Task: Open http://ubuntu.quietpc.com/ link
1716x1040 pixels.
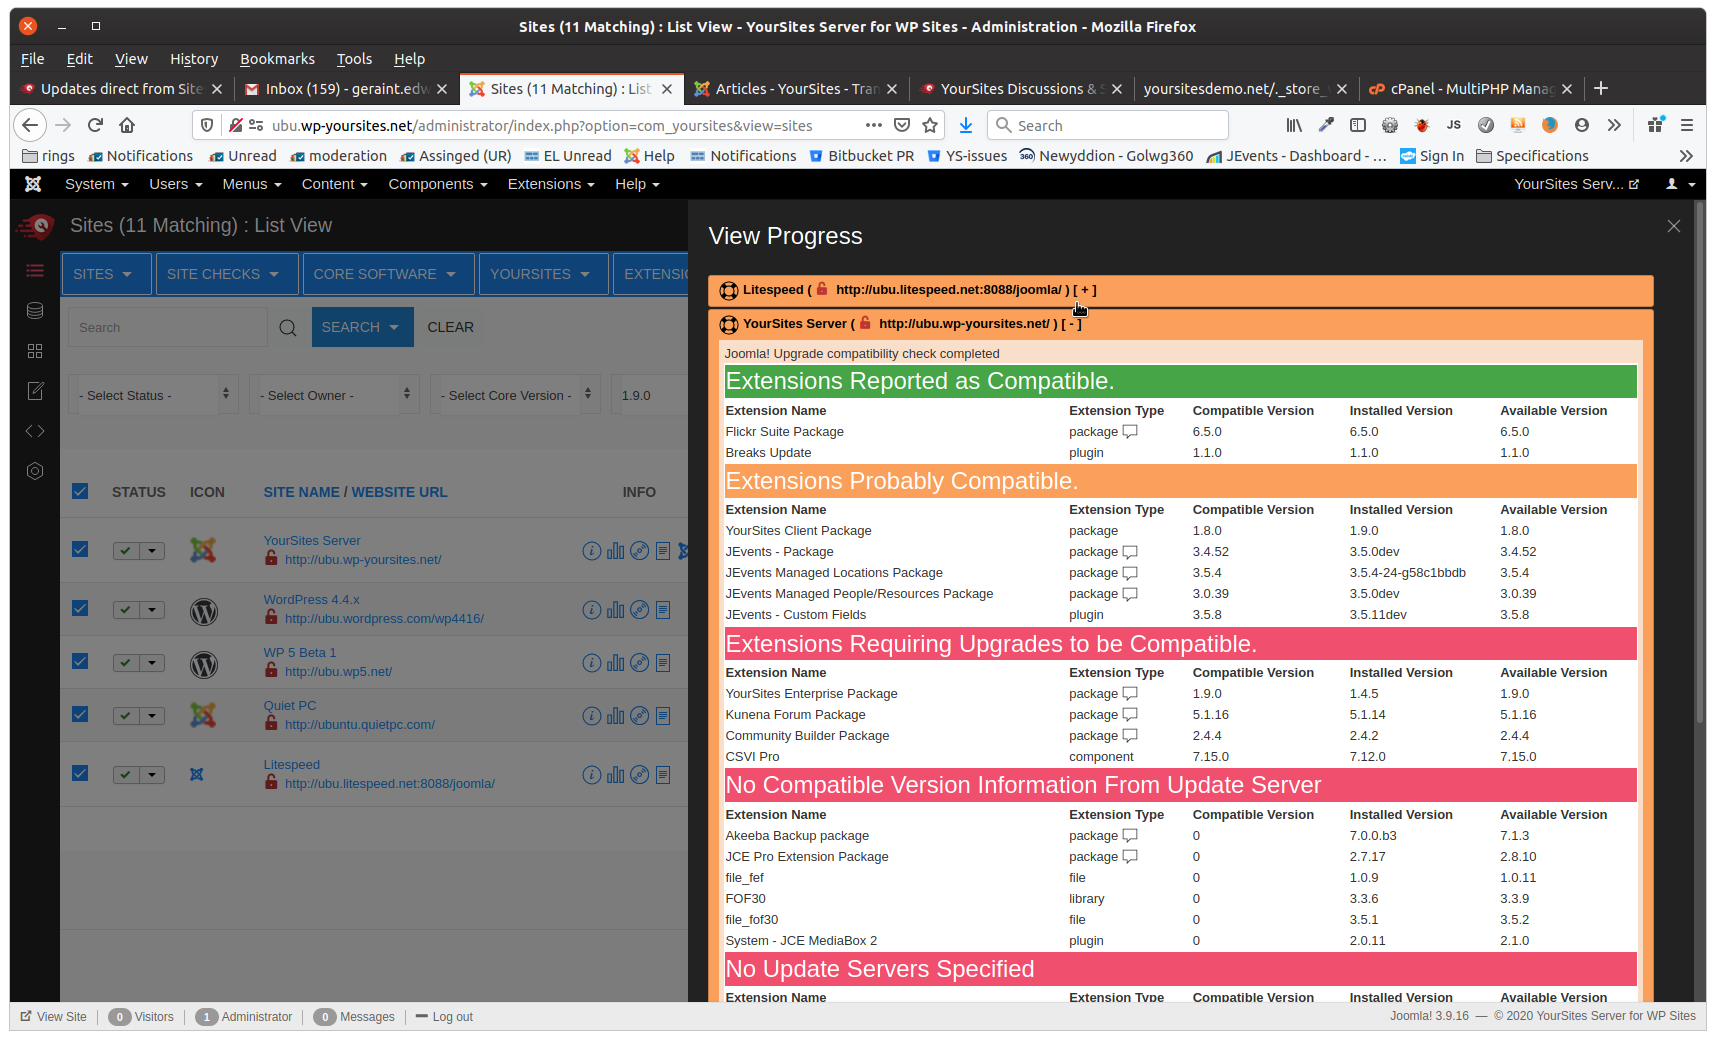Action: tap(360, 725)
